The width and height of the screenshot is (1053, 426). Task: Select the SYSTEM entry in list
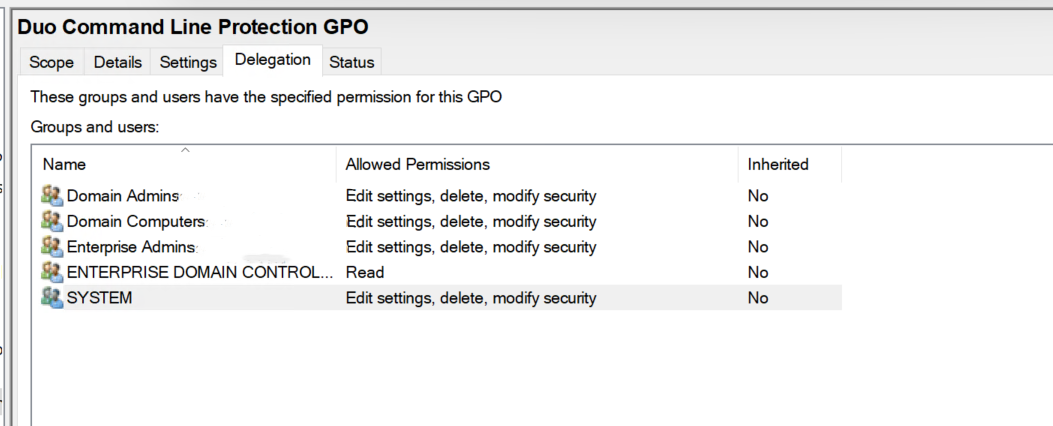coord(99,298)
